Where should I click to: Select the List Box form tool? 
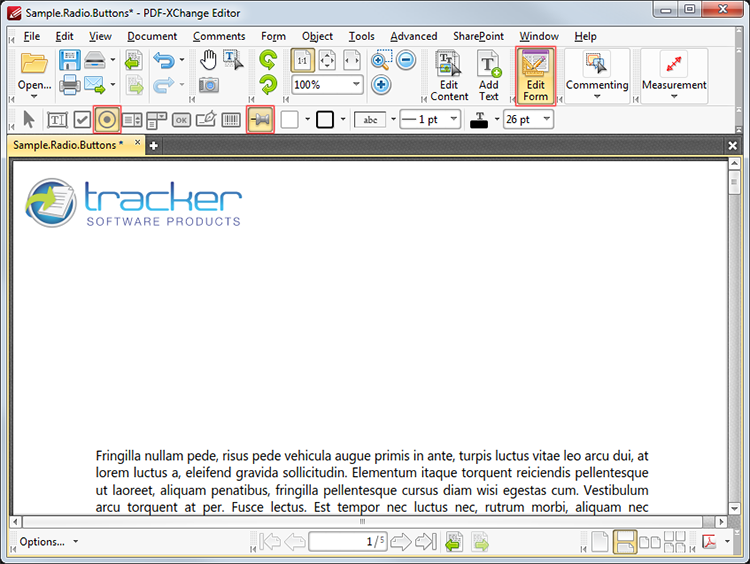pyautogui.click(x=132, y=120)
